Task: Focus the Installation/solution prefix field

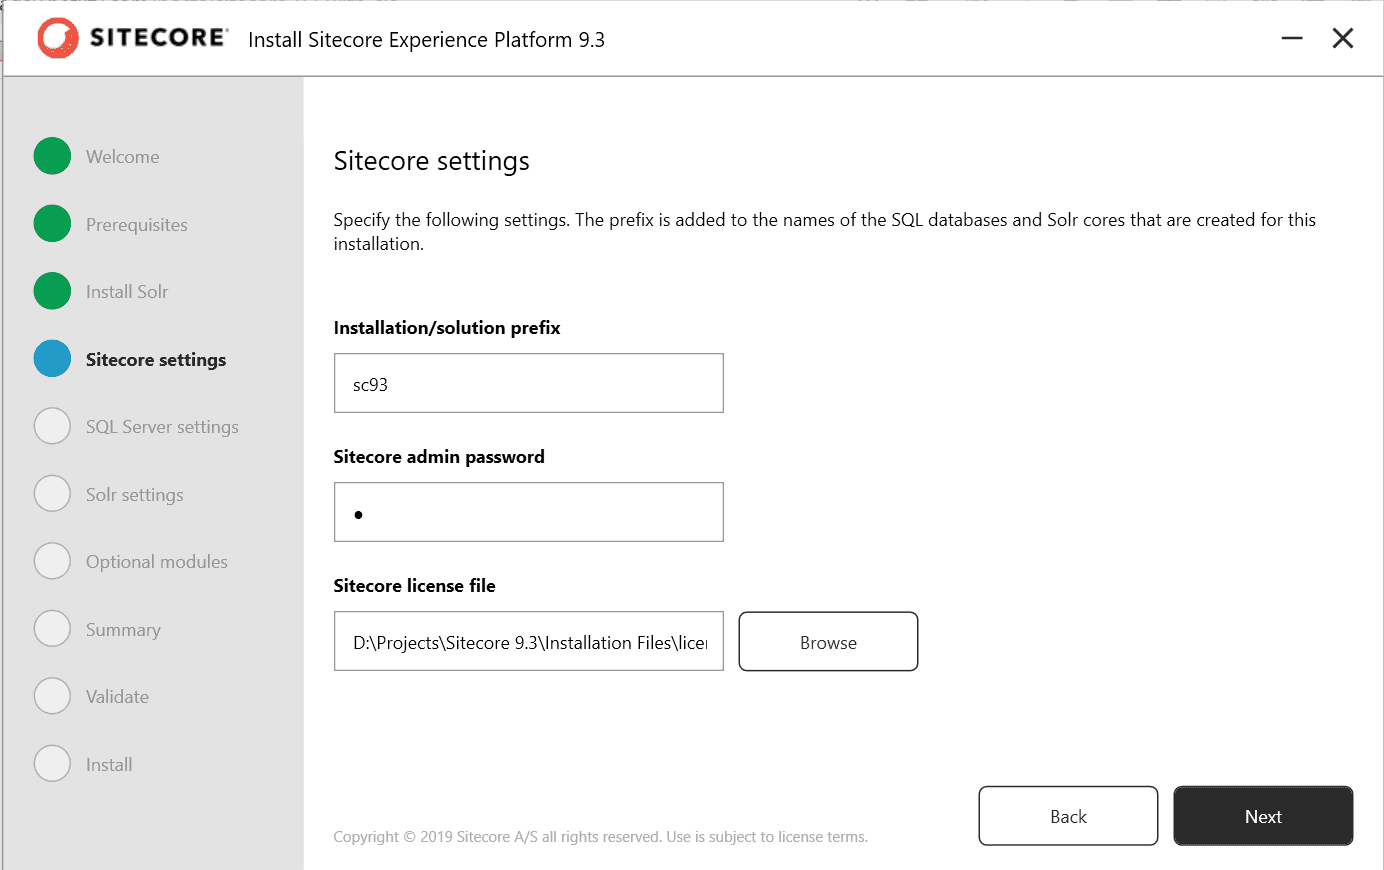Action: tap(529, 383)
